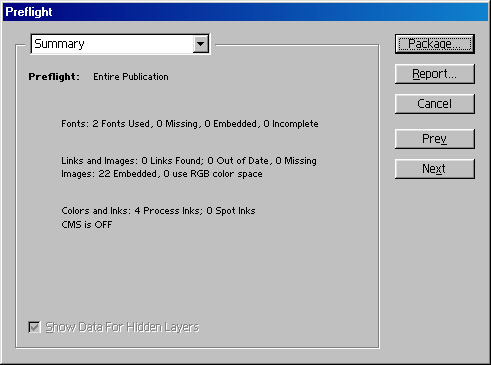Click the Show Data For Hidden Layers label
This screenshot has height=365, width=491.
(x=122, y=327)
